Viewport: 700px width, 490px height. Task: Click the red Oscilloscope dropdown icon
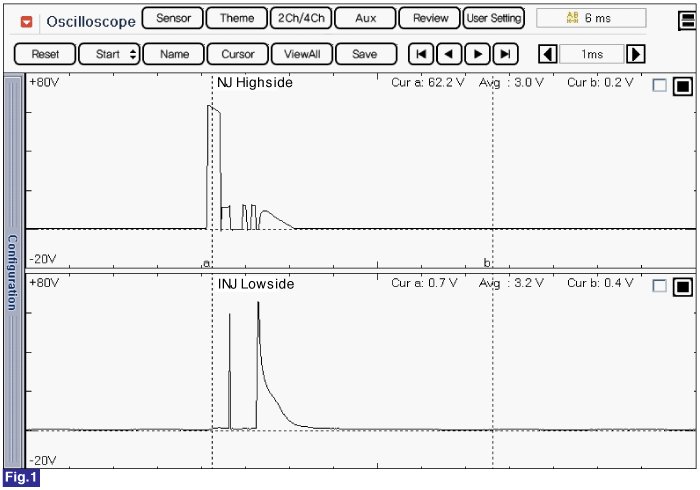27,20
